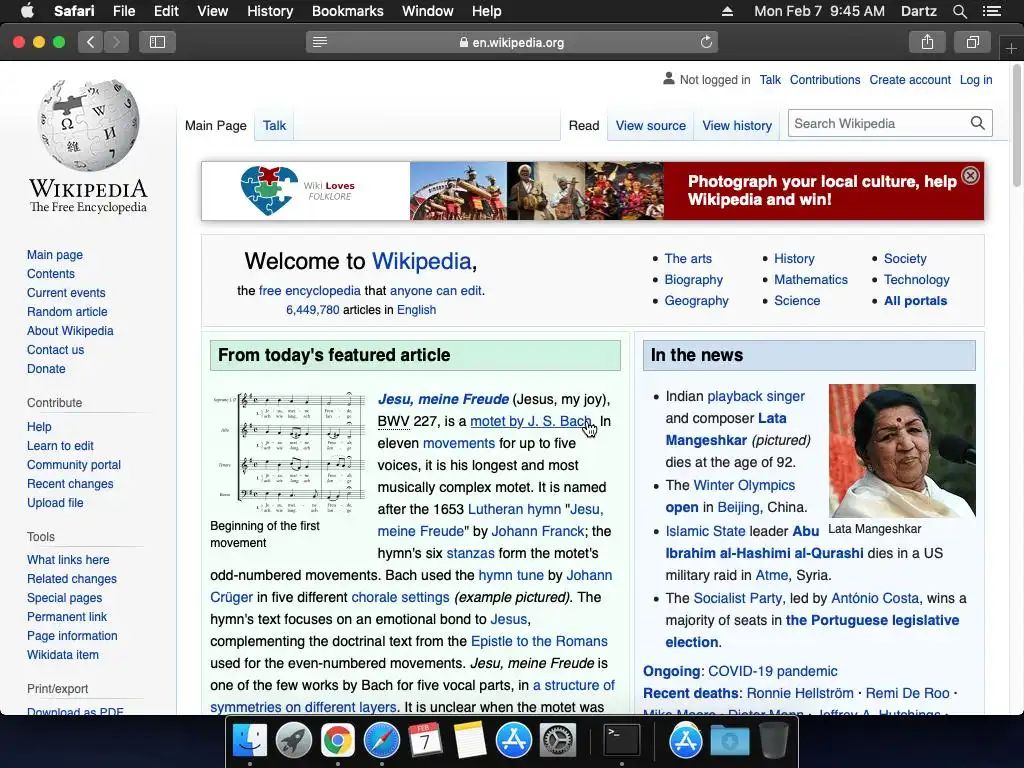Open System Preferences gear in Dock
This screenshot has width=1024, height=768.
[x=558, y=741]
